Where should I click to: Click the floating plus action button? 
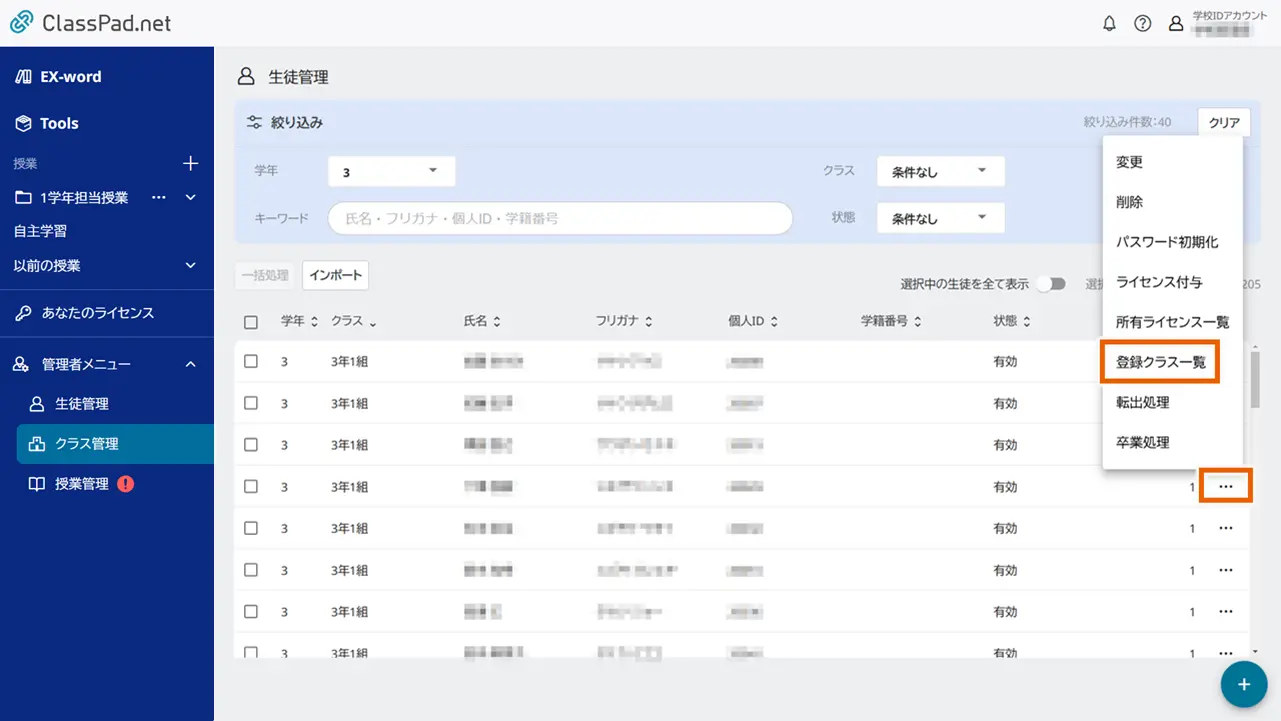click(1243, 684)
